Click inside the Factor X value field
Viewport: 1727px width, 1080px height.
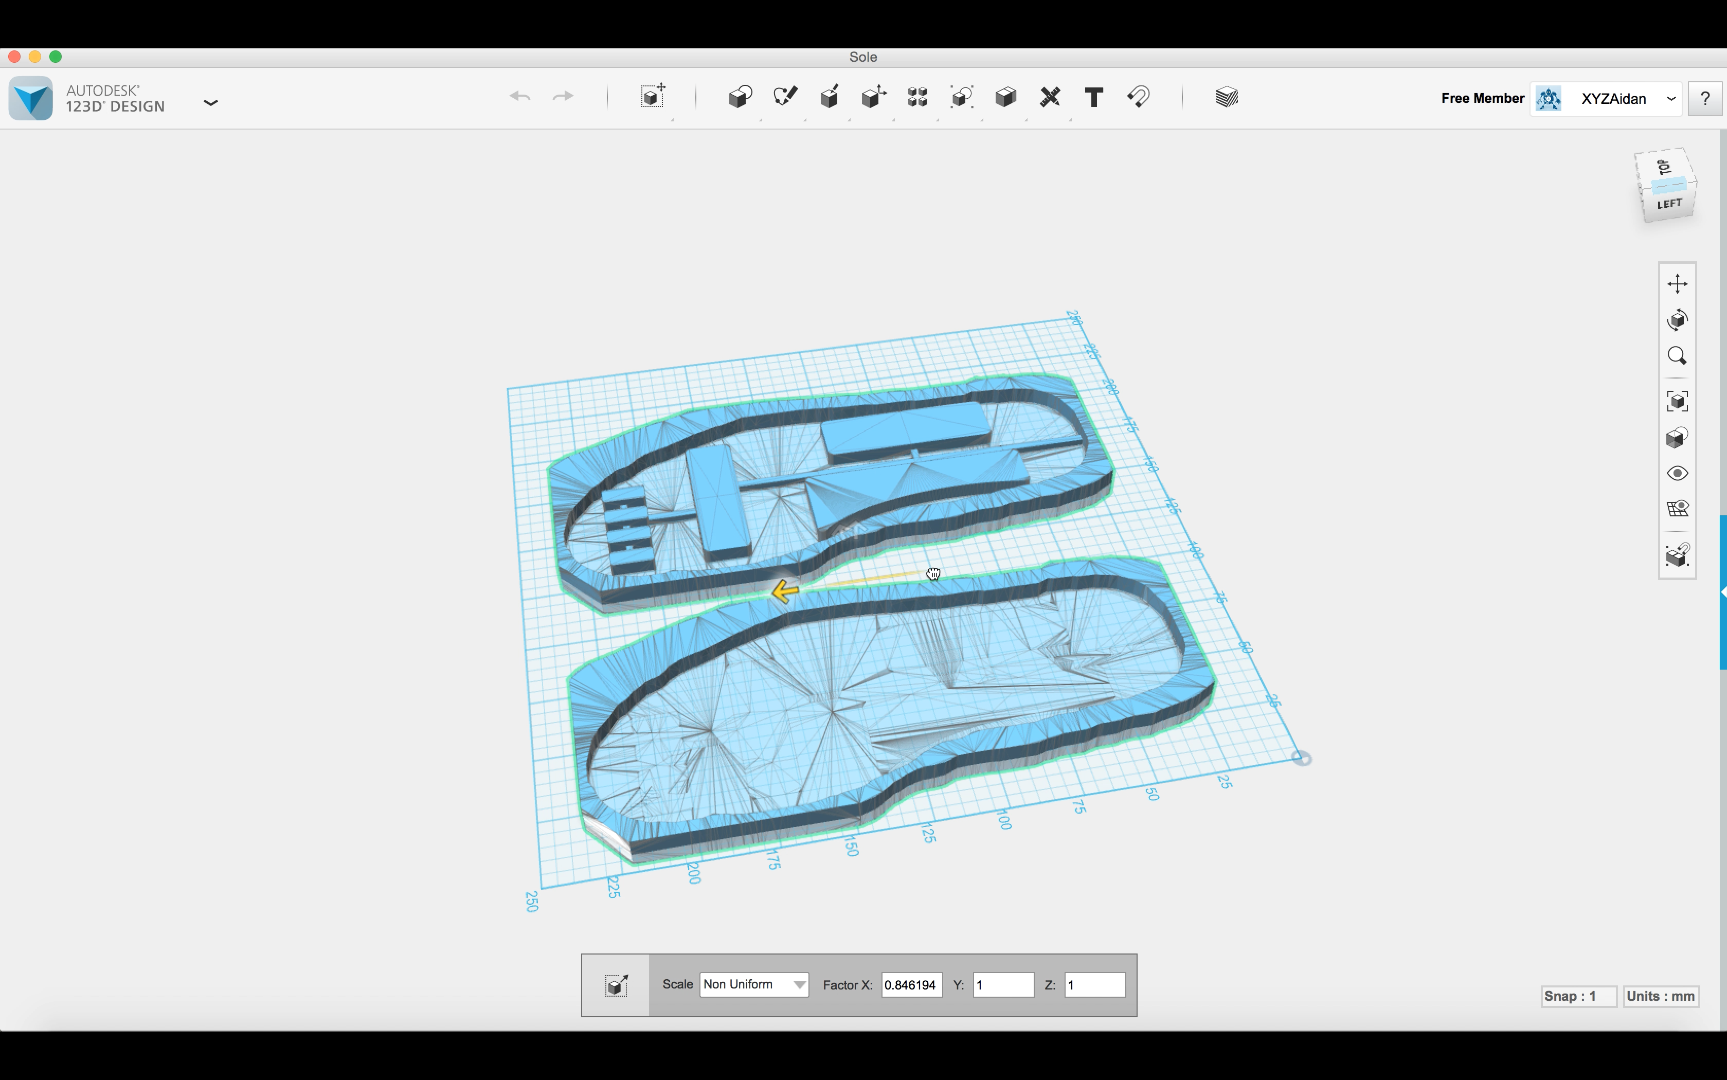pyautogui.click(x=910, y=984)
